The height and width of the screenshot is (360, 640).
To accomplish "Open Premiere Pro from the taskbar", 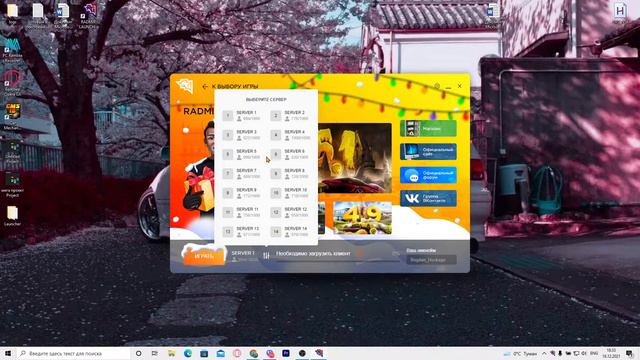I will point(286,353).
